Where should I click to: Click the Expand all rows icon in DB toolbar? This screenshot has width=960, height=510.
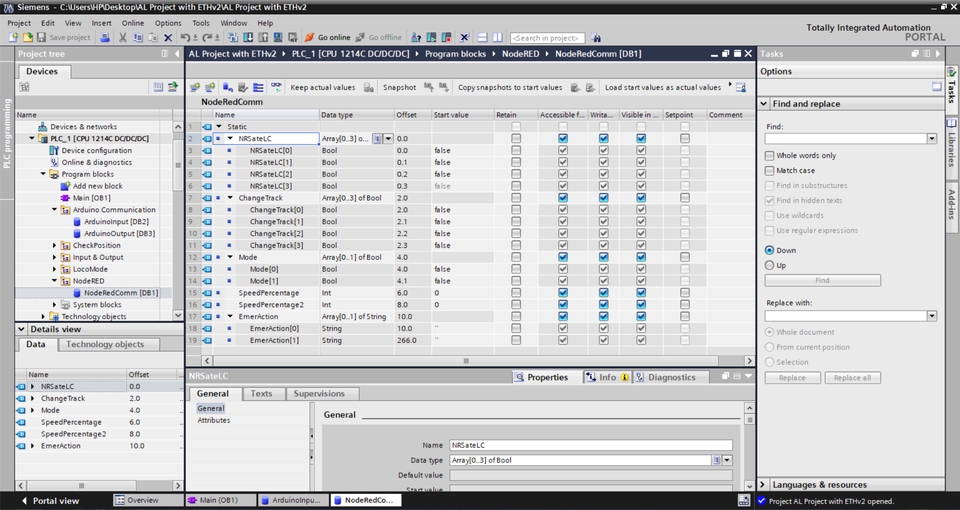tap(258, 88)
